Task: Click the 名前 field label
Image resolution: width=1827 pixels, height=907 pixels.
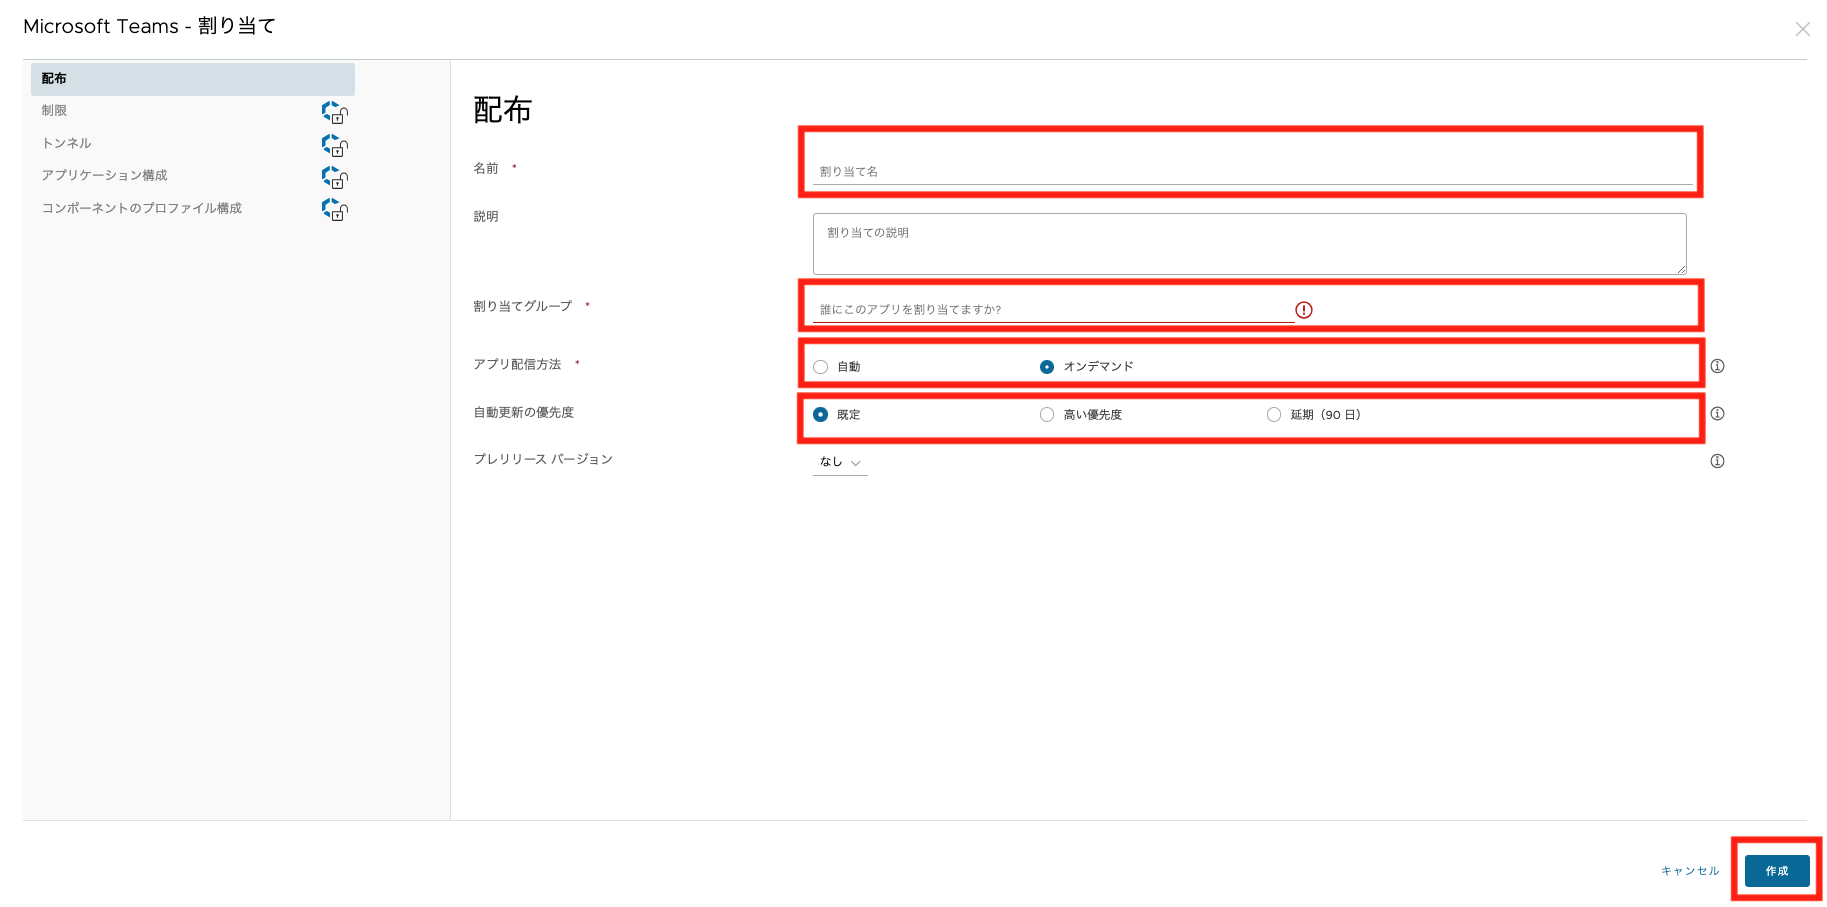Action: [486, 168]
